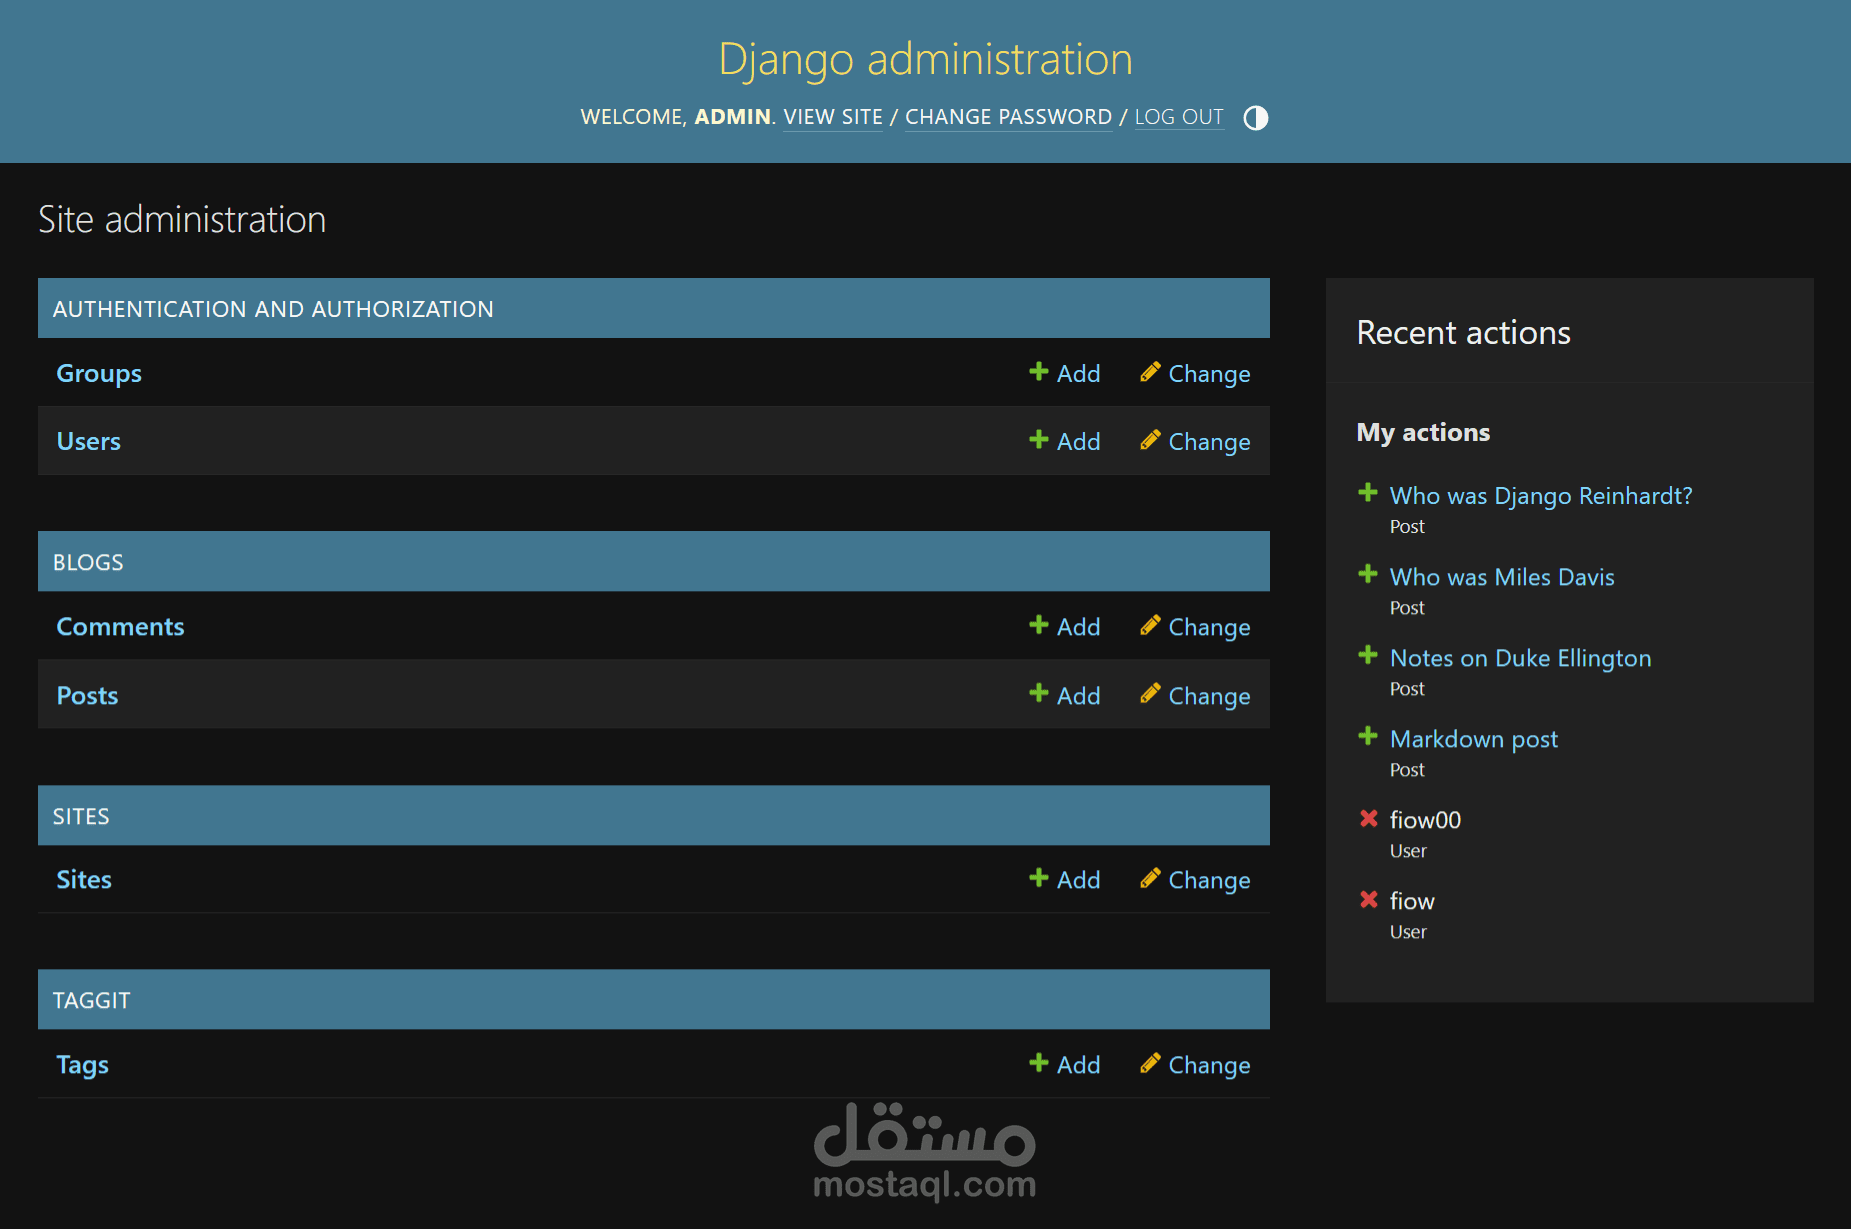1851x1229 pixels.
Task: Click the Log Out link
Action: pos(1179,117)
